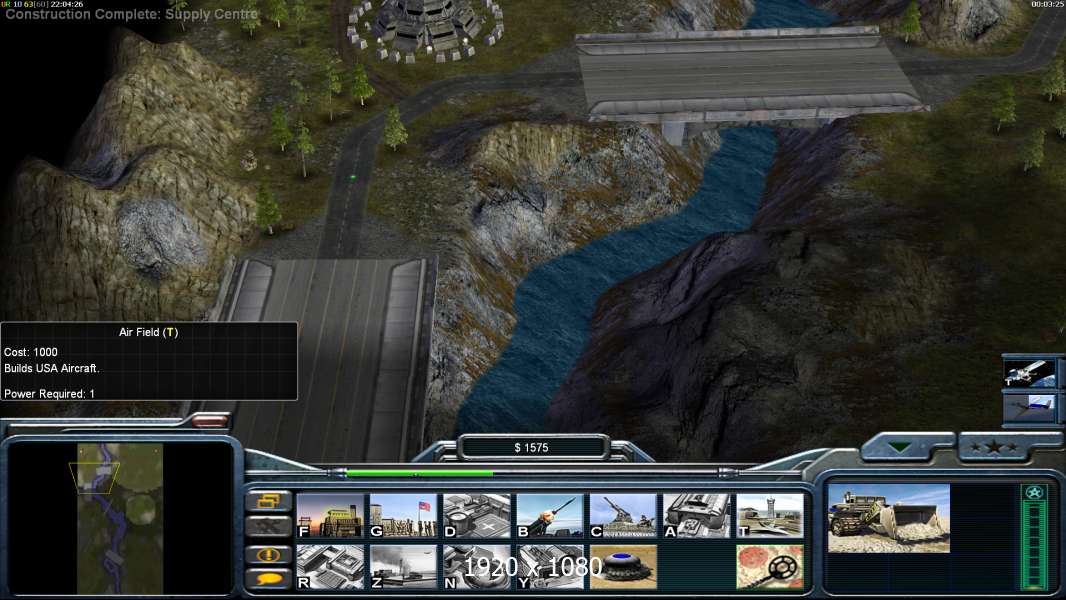Screen dimensions: 1066x600
Task: Choose the War Factory build icon (A)
Action: (x=697, y=516)
